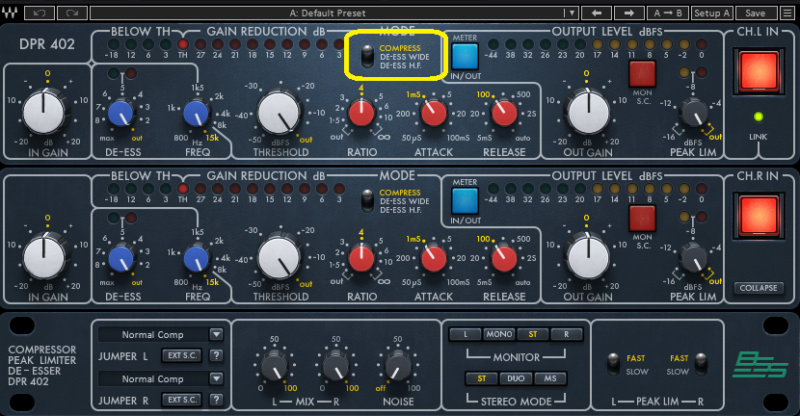Expand the Default Preset list
Image resolution: width=800 pixels, height=416 pixels.
[x=570, y=13]
